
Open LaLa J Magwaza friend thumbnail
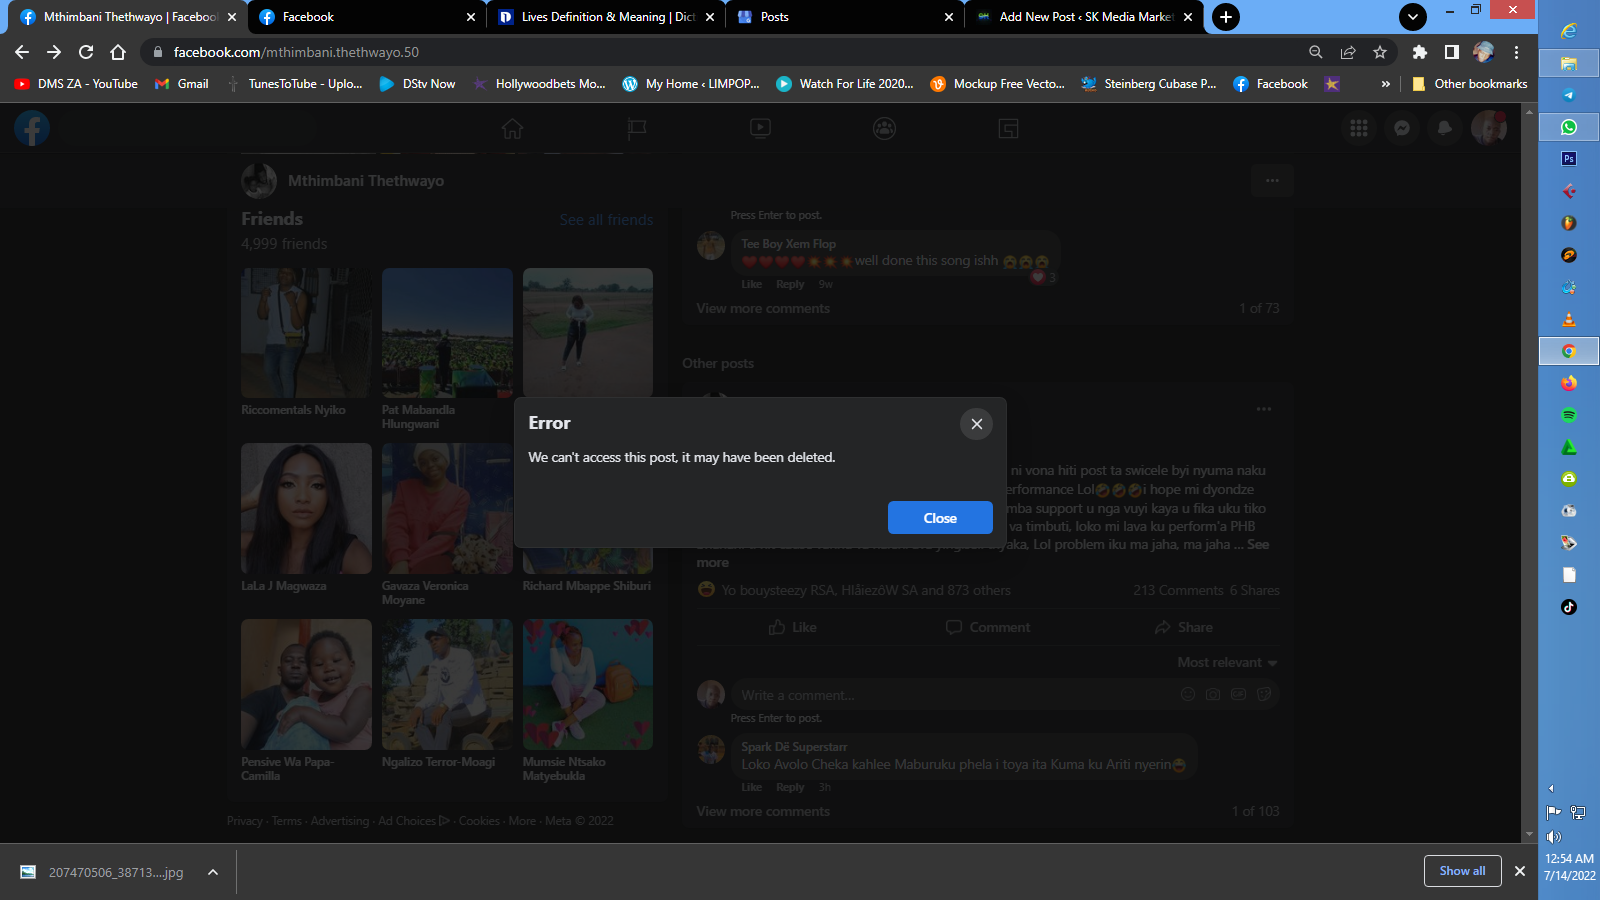(x=306, y=509)
